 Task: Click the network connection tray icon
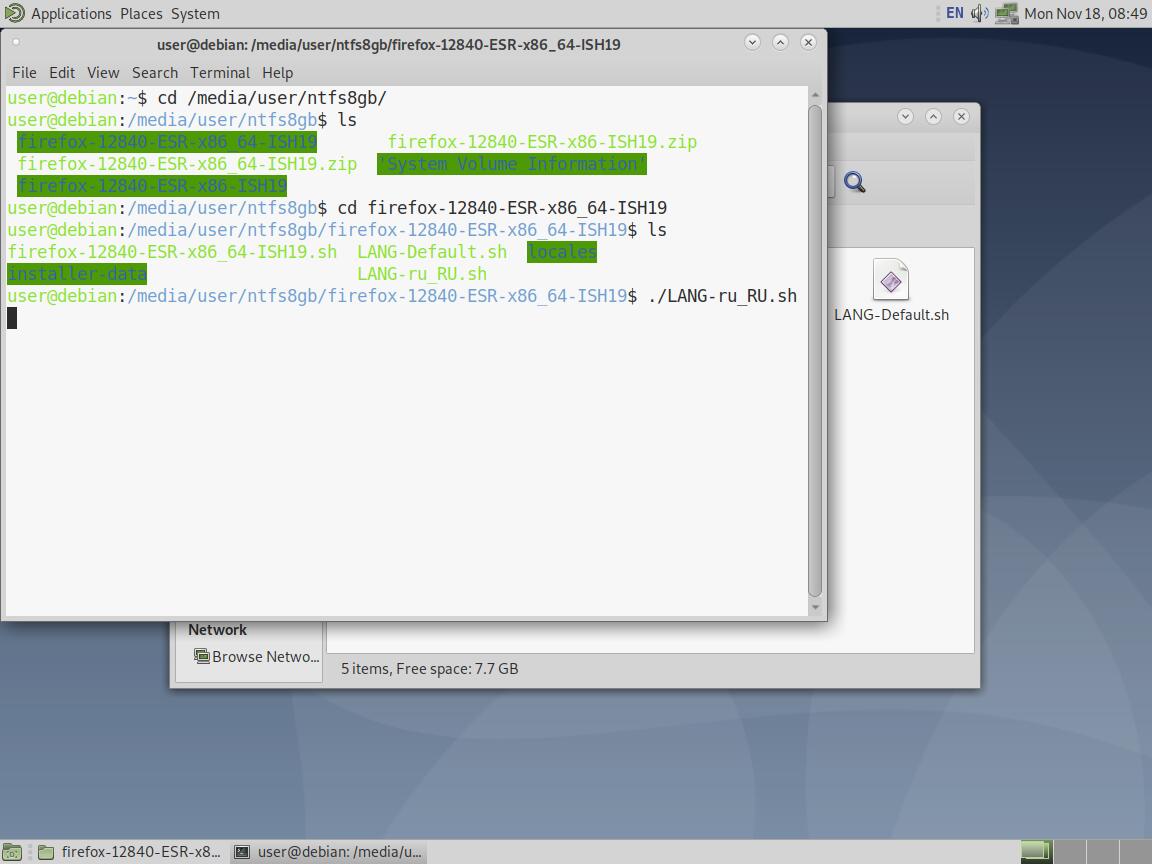pyautogui.click(x=1006, y=13)
